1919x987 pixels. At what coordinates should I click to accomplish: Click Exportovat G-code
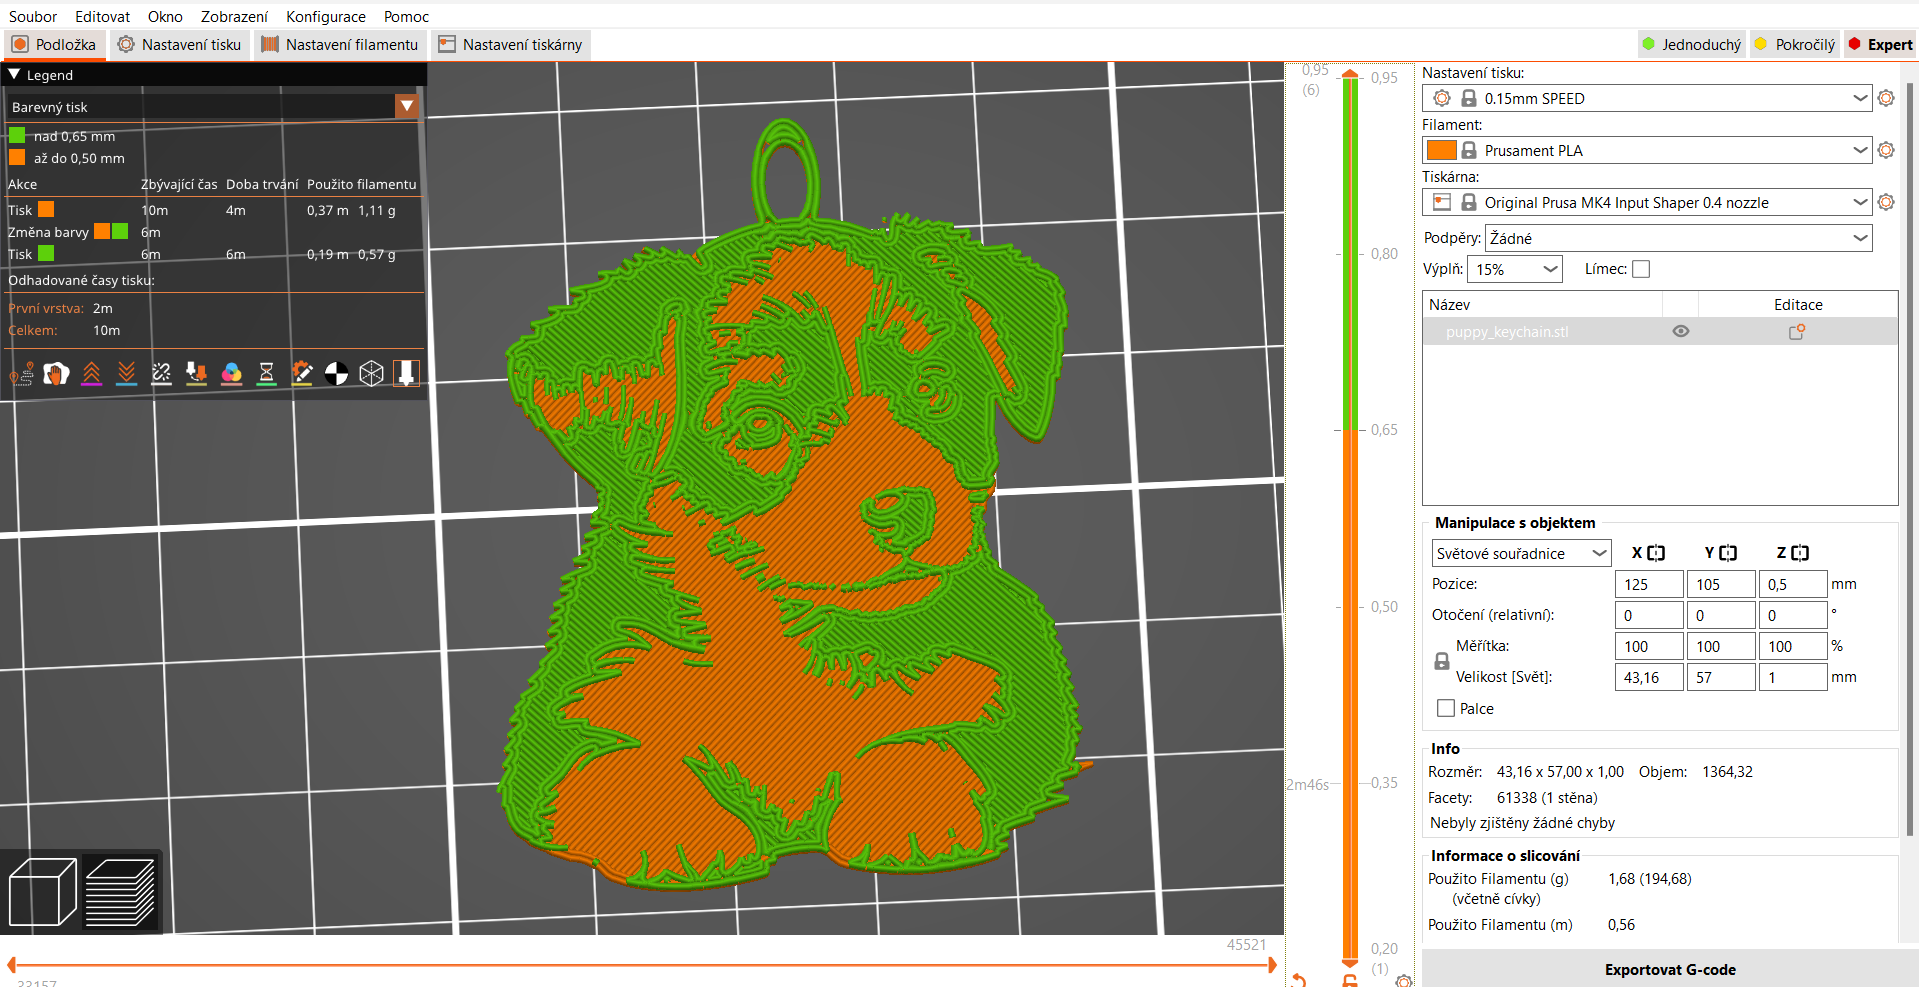click(1670, 969)
